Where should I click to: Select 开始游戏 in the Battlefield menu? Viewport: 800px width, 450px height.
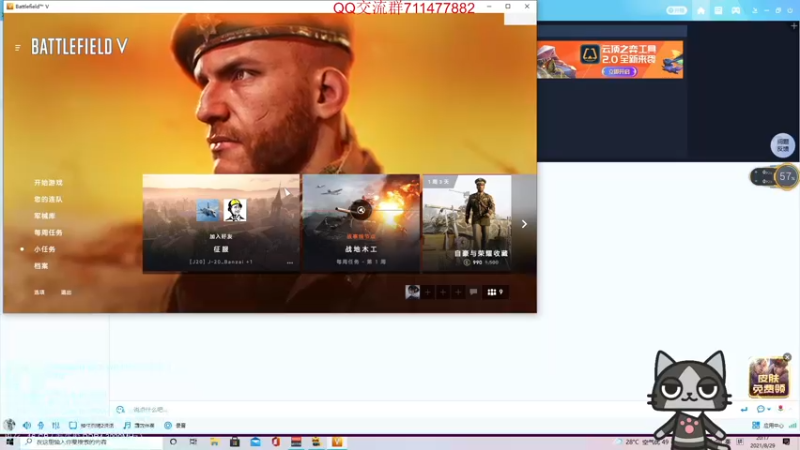tap(48, 183)
